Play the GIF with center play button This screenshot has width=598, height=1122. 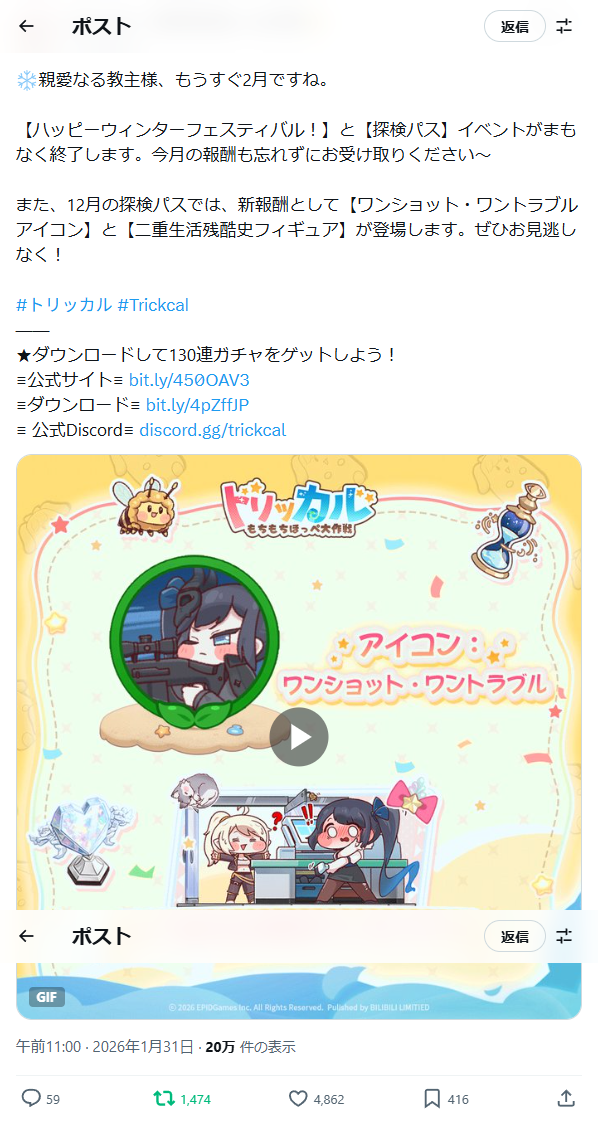pos(299,737)
